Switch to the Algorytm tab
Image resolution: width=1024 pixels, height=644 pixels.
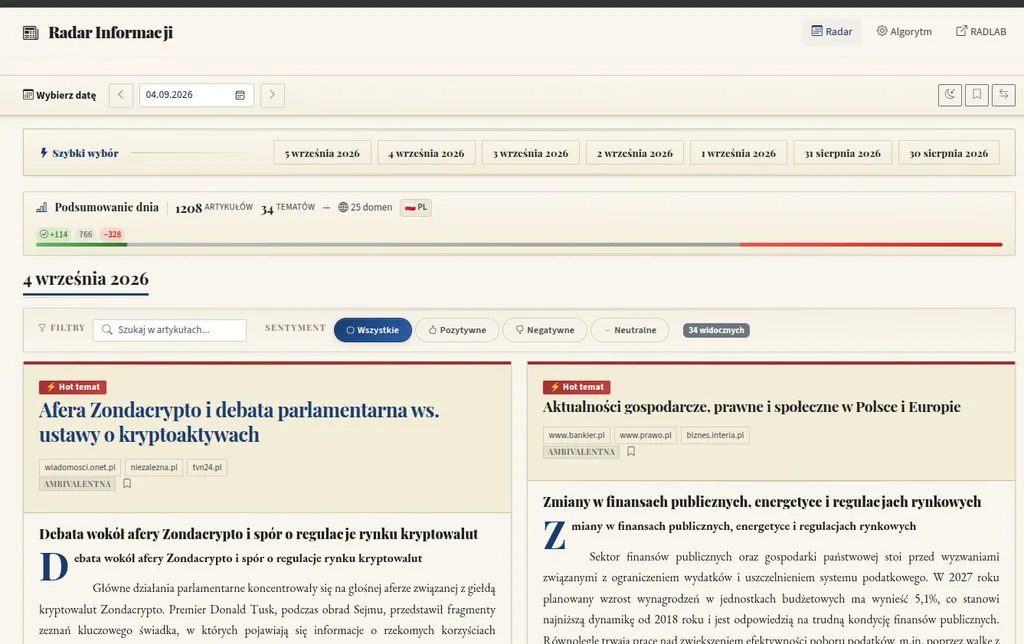coord(904,31)
